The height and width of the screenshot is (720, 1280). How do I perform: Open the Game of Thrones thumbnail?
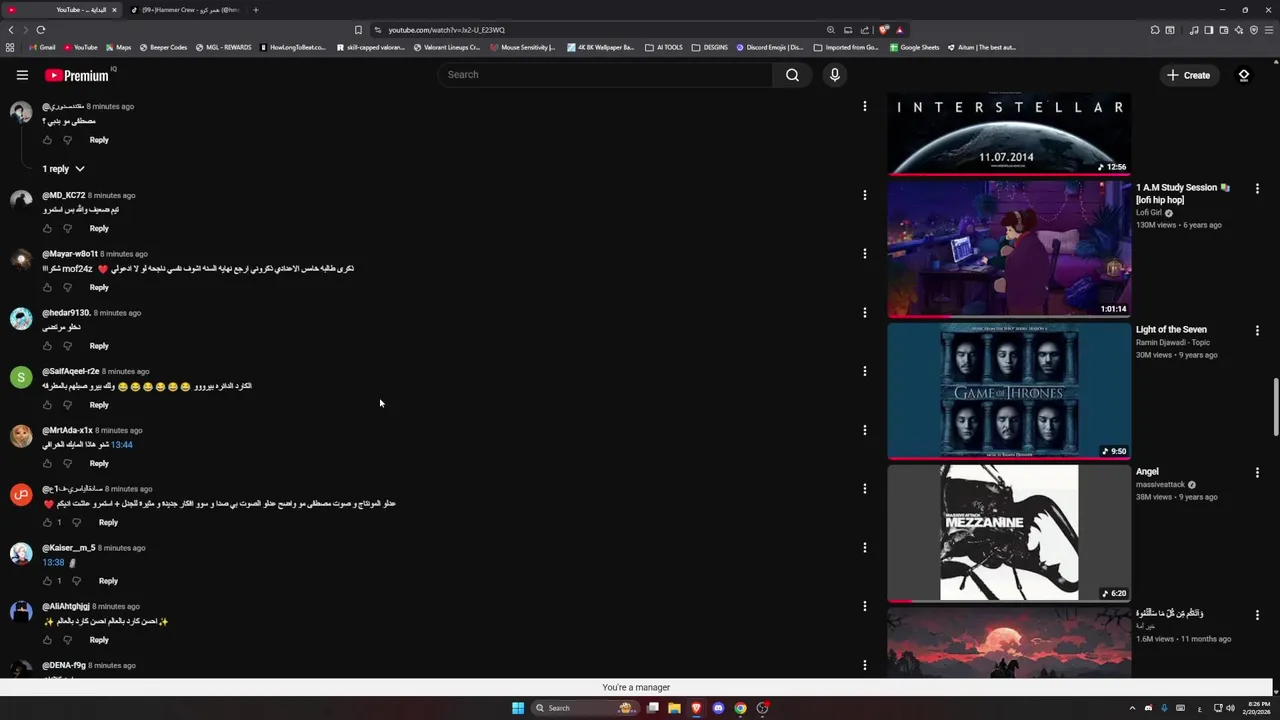point(1009,390)
